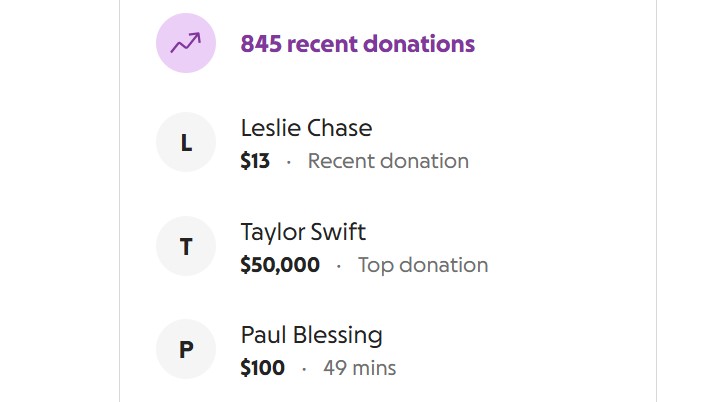
Task: Click the dot separator after $50,000
Action: click(339, 266)
